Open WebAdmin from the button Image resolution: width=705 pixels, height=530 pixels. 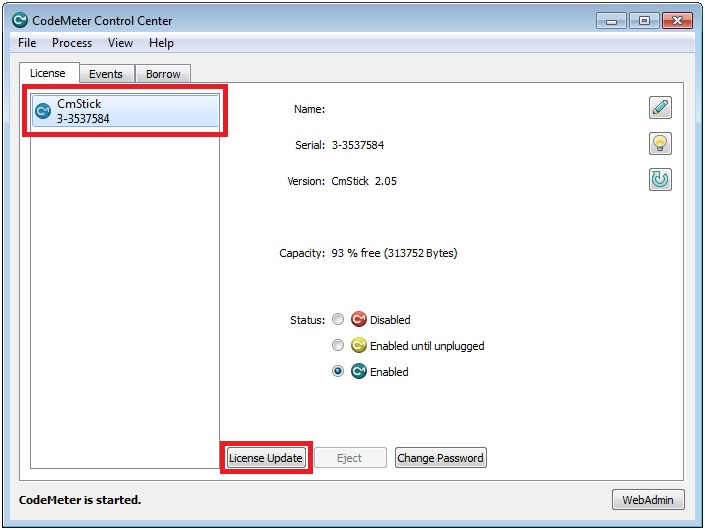click(648, 500)
